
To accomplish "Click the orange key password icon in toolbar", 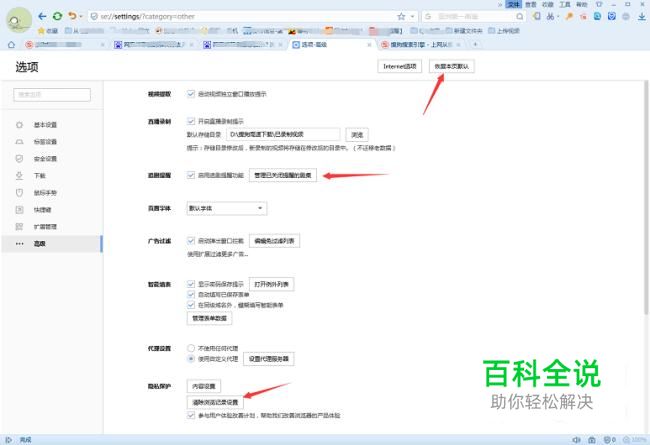I will click(570, 16).
